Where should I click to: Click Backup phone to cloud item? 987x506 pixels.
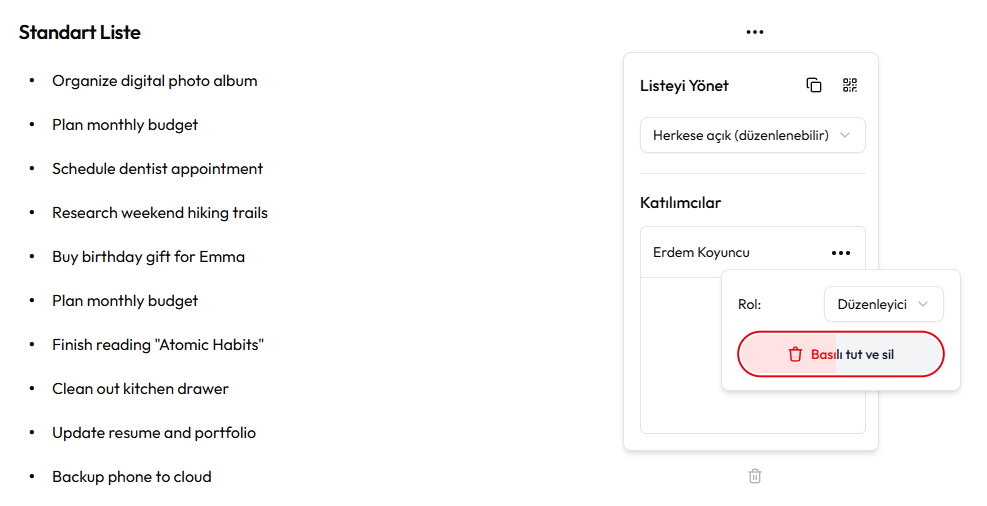tap(132, 477)
